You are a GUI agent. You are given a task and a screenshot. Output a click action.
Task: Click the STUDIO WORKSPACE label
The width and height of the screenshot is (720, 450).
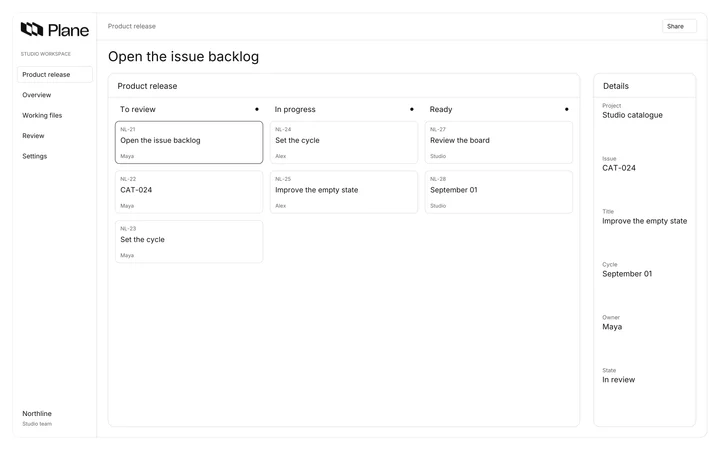point(45,54)
